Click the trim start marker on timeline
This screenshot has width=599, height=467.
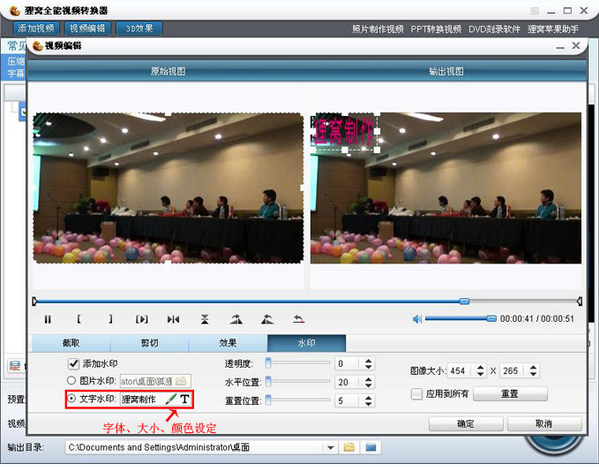[x=35, y=302]
